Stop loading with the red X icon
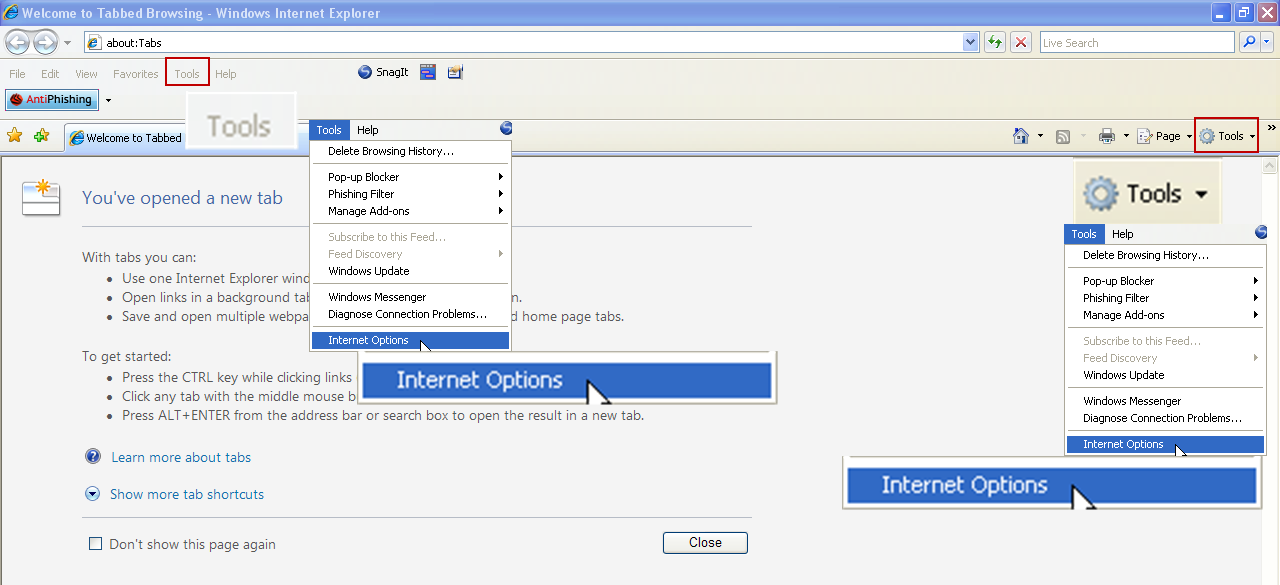Image resolution: width=1280 pixels, height=585 pixels. click(x=1021, y=42)
